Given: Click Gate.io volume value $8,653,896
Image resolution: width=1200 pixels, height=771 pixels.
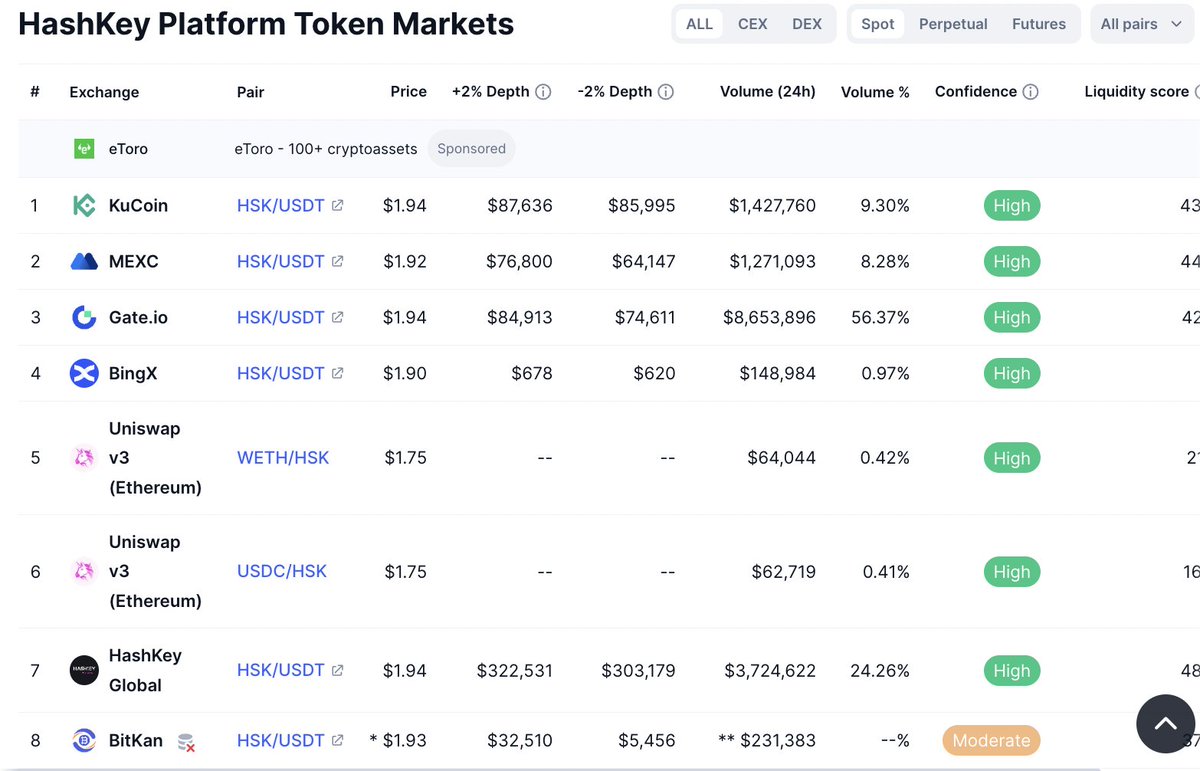Looking at the screenshot, I should click(x=769, y=317).
